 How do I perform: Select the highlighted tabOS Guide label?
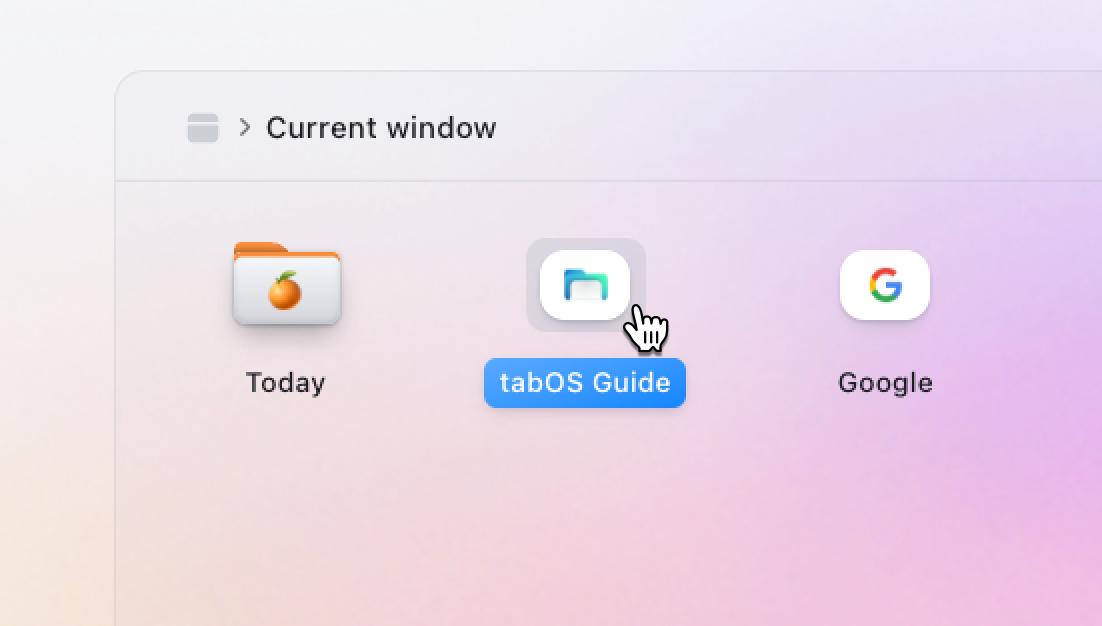pos(585,383)
